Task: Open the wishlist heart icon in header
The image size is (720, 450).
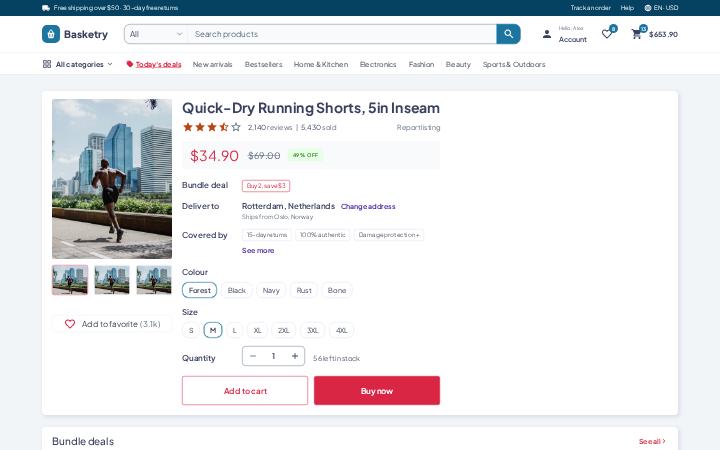Action: click(607, 34)
